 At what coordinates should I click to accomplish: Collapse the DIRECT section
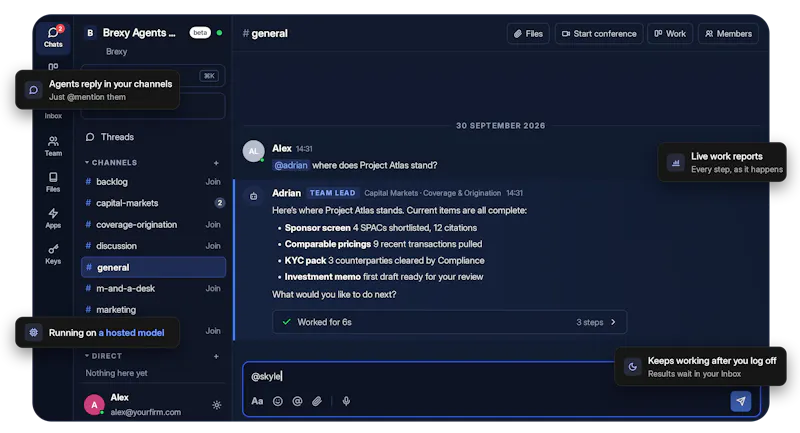point(104,356)
